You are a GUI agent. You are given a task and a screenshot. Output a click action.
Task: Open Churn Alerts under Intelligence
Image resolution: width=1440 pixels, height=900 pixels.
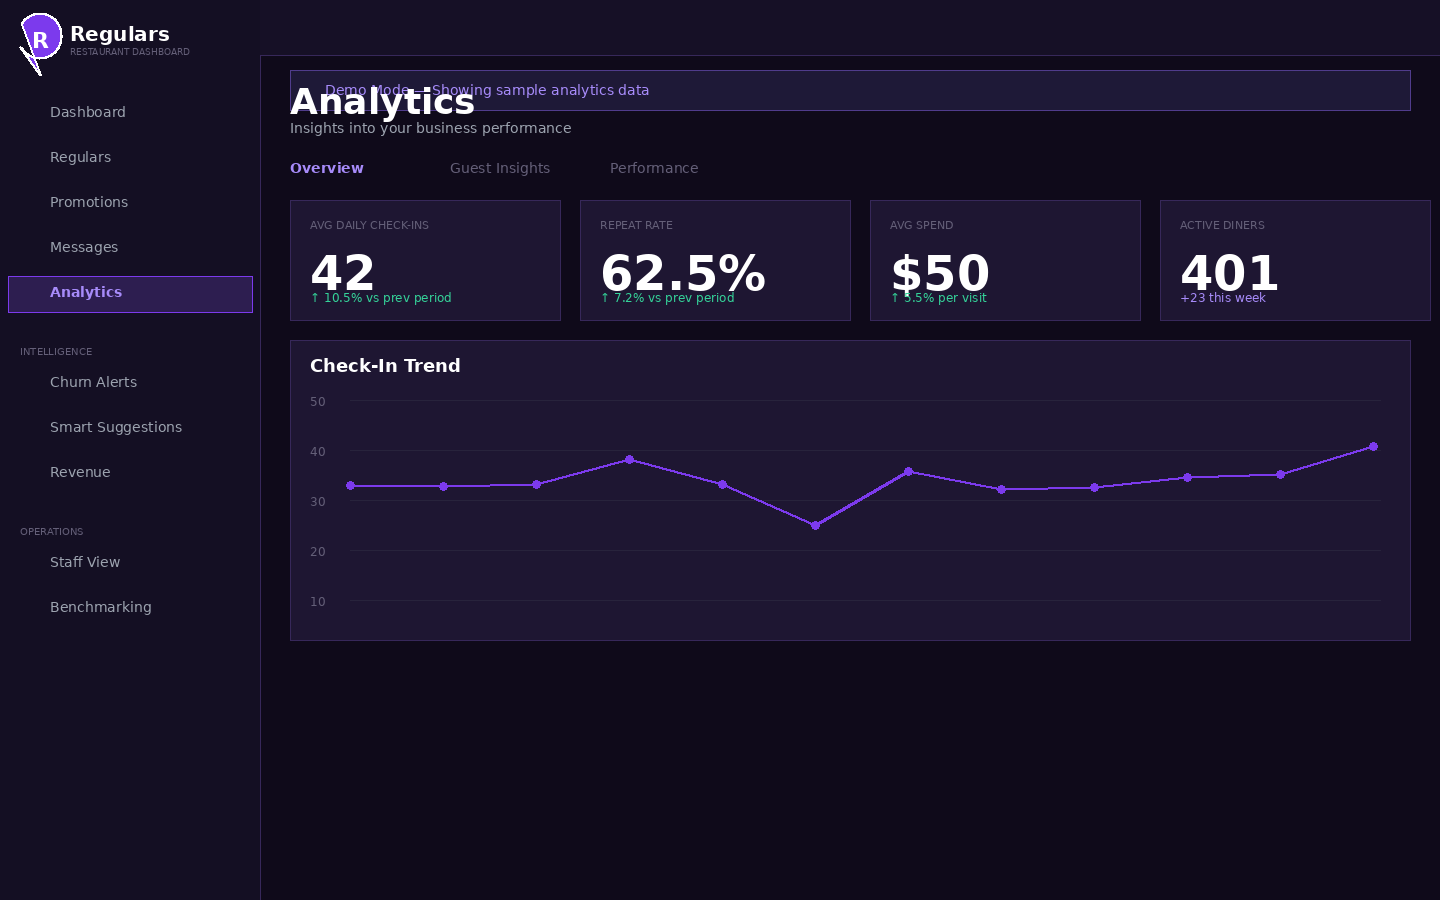[x=93, y=382]
